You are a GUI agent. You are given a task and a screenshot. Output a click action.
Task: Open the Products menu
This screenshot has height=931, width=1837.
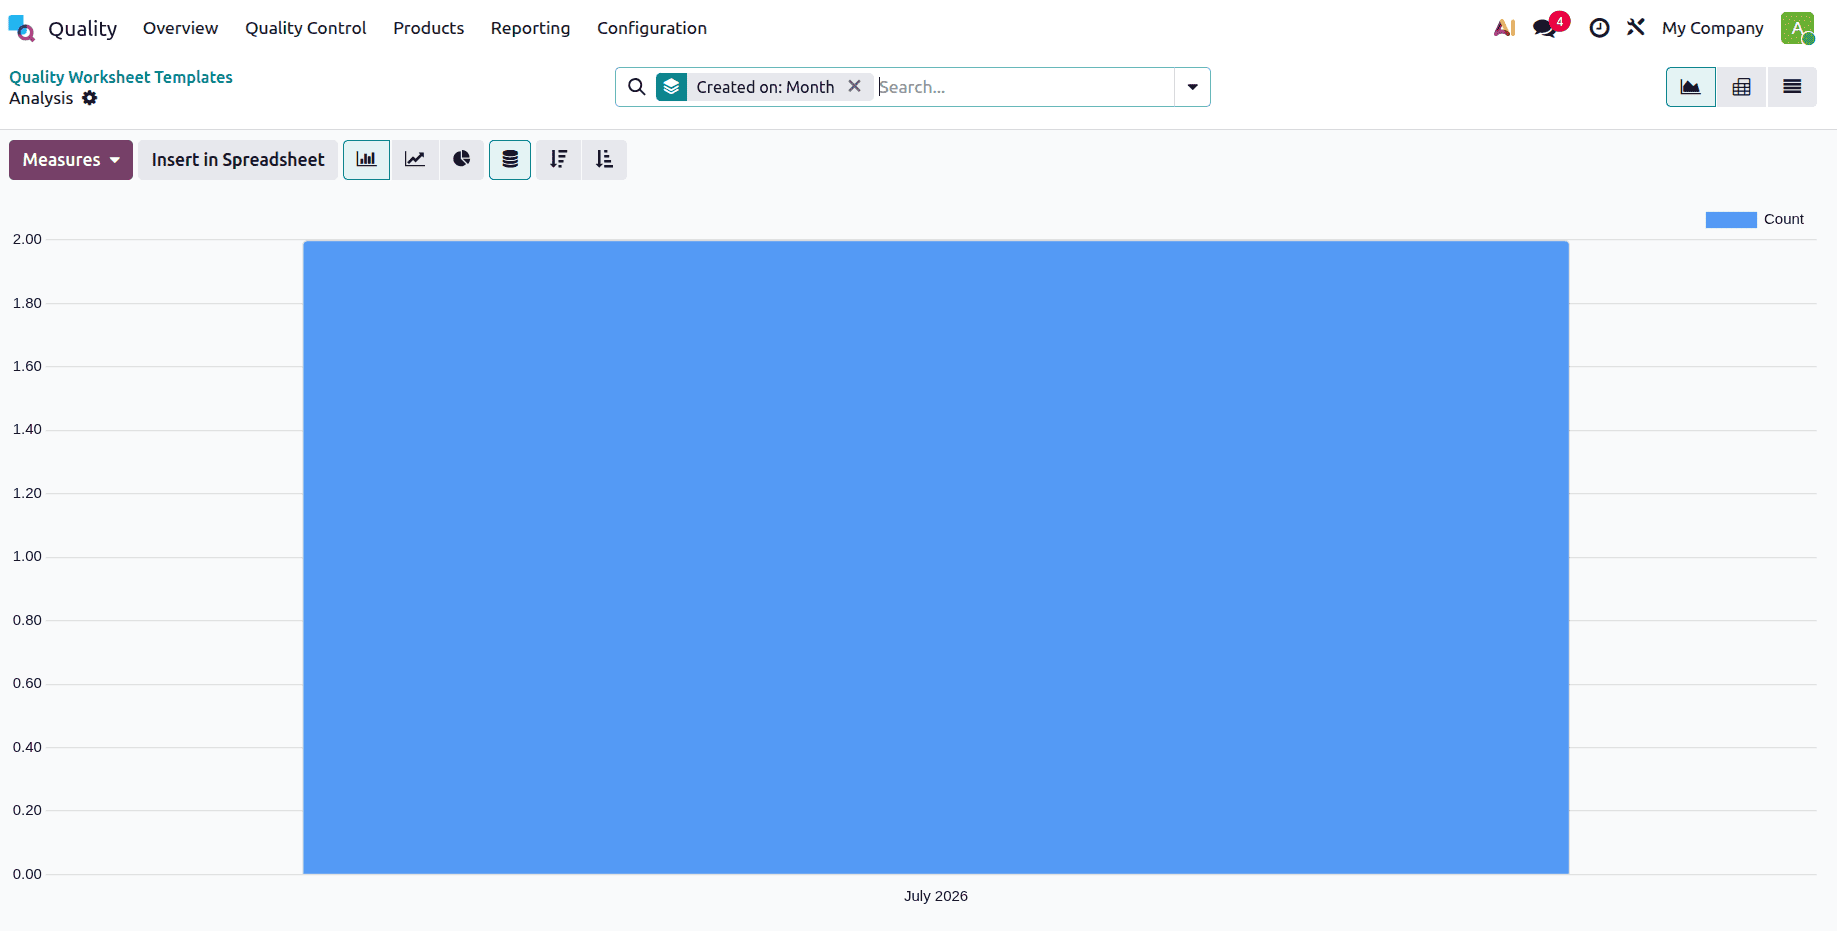[428, 28]
